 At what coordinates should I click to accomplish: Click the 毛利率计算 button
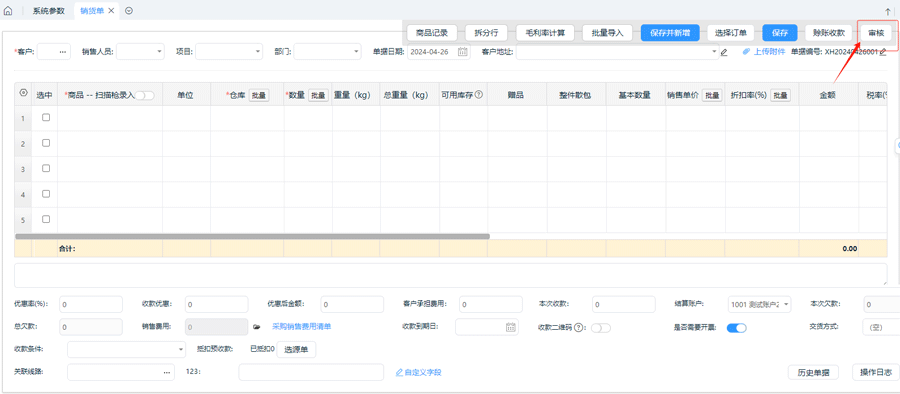545,33
